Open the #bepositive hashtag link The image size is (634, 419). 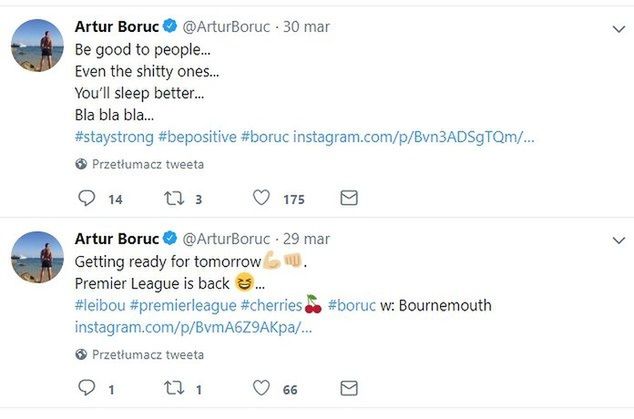196,136
